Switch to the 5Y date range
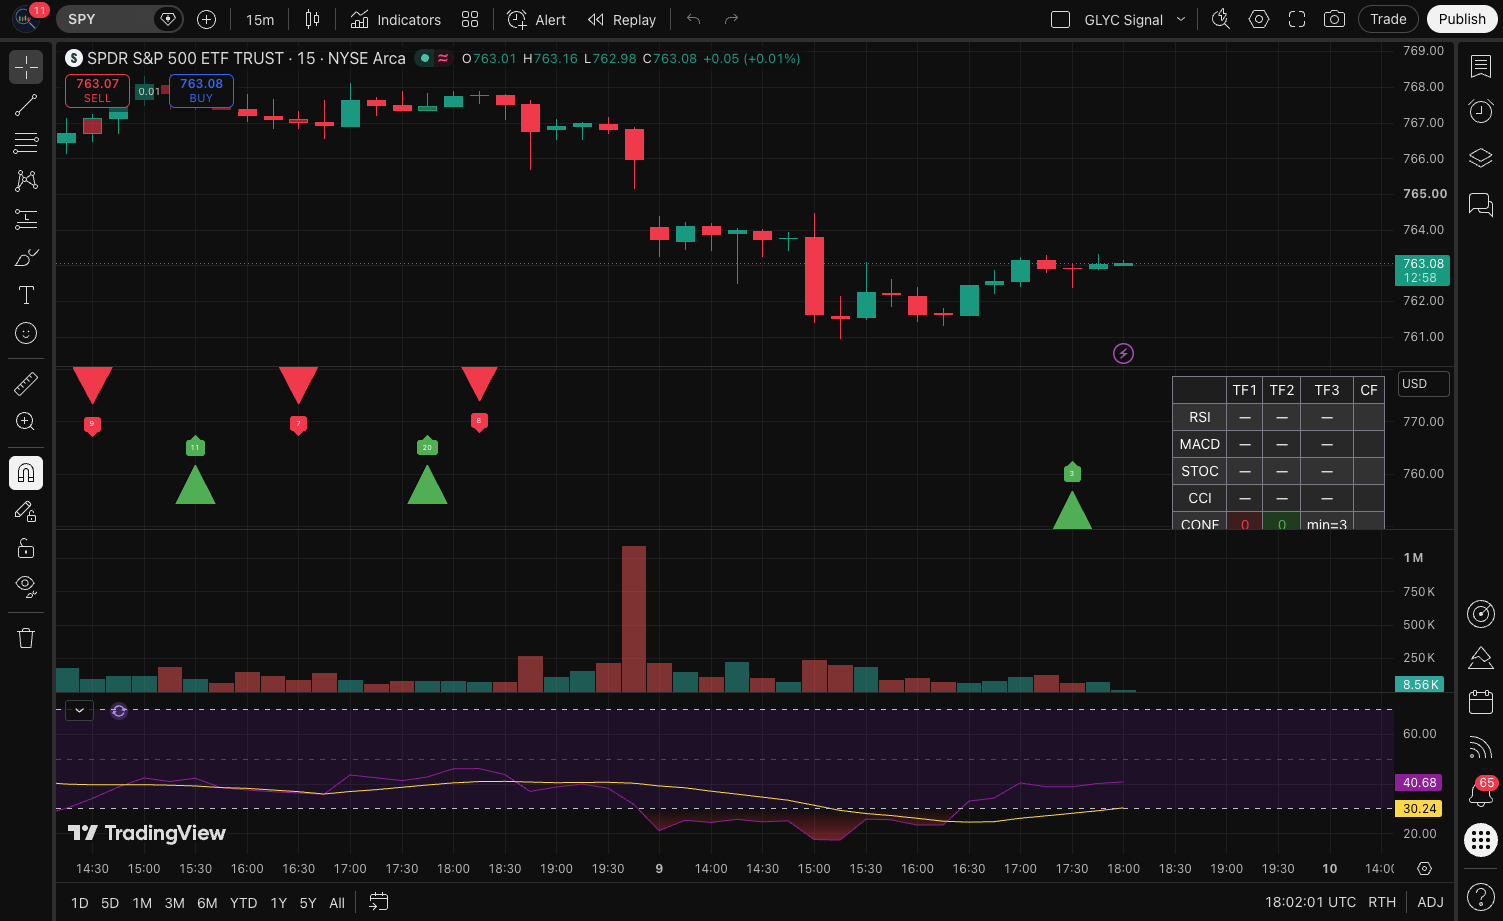The width and height of the screenshot is (1503, 921). click(308, 903)
